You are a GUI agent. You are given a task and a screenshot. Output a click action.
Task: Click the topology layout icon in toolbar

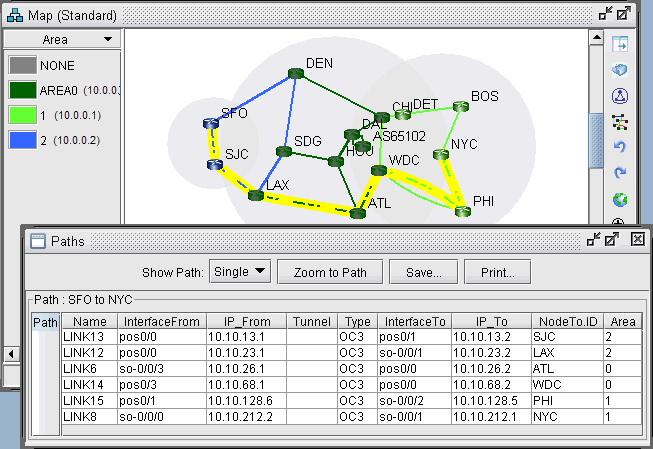pos(619,121)
